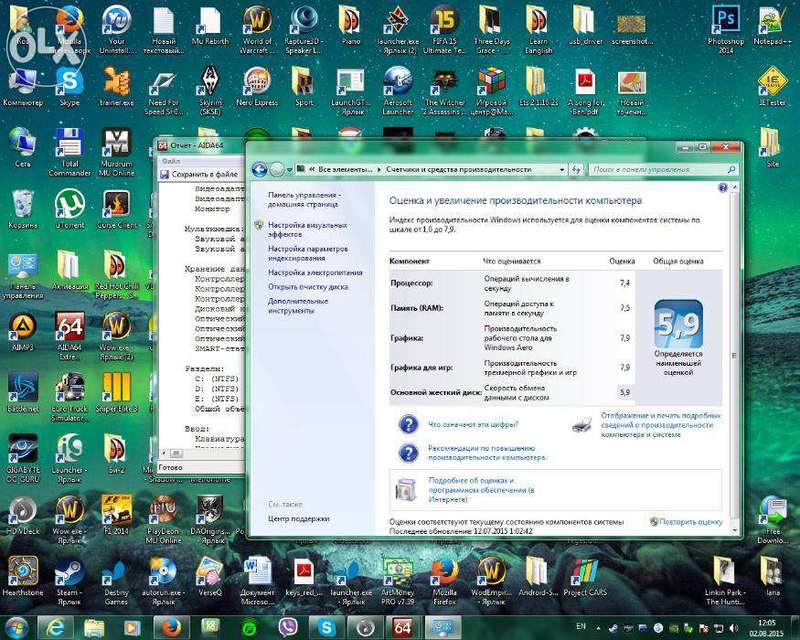Click the "Повторить оценку" link
Viewport: 800px width, 640px height.
pyautogui.click(x=691, y=521)
